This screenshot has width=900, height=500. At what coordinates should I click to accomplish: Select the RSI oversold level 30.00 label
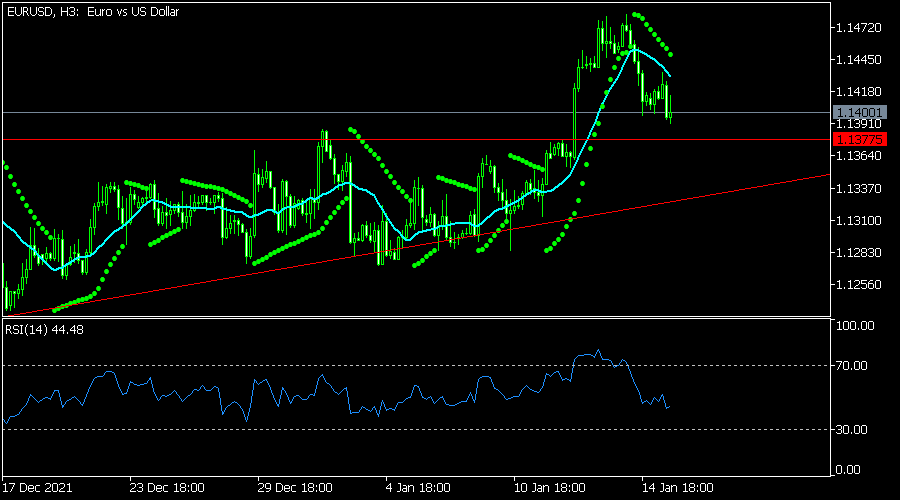852,429
